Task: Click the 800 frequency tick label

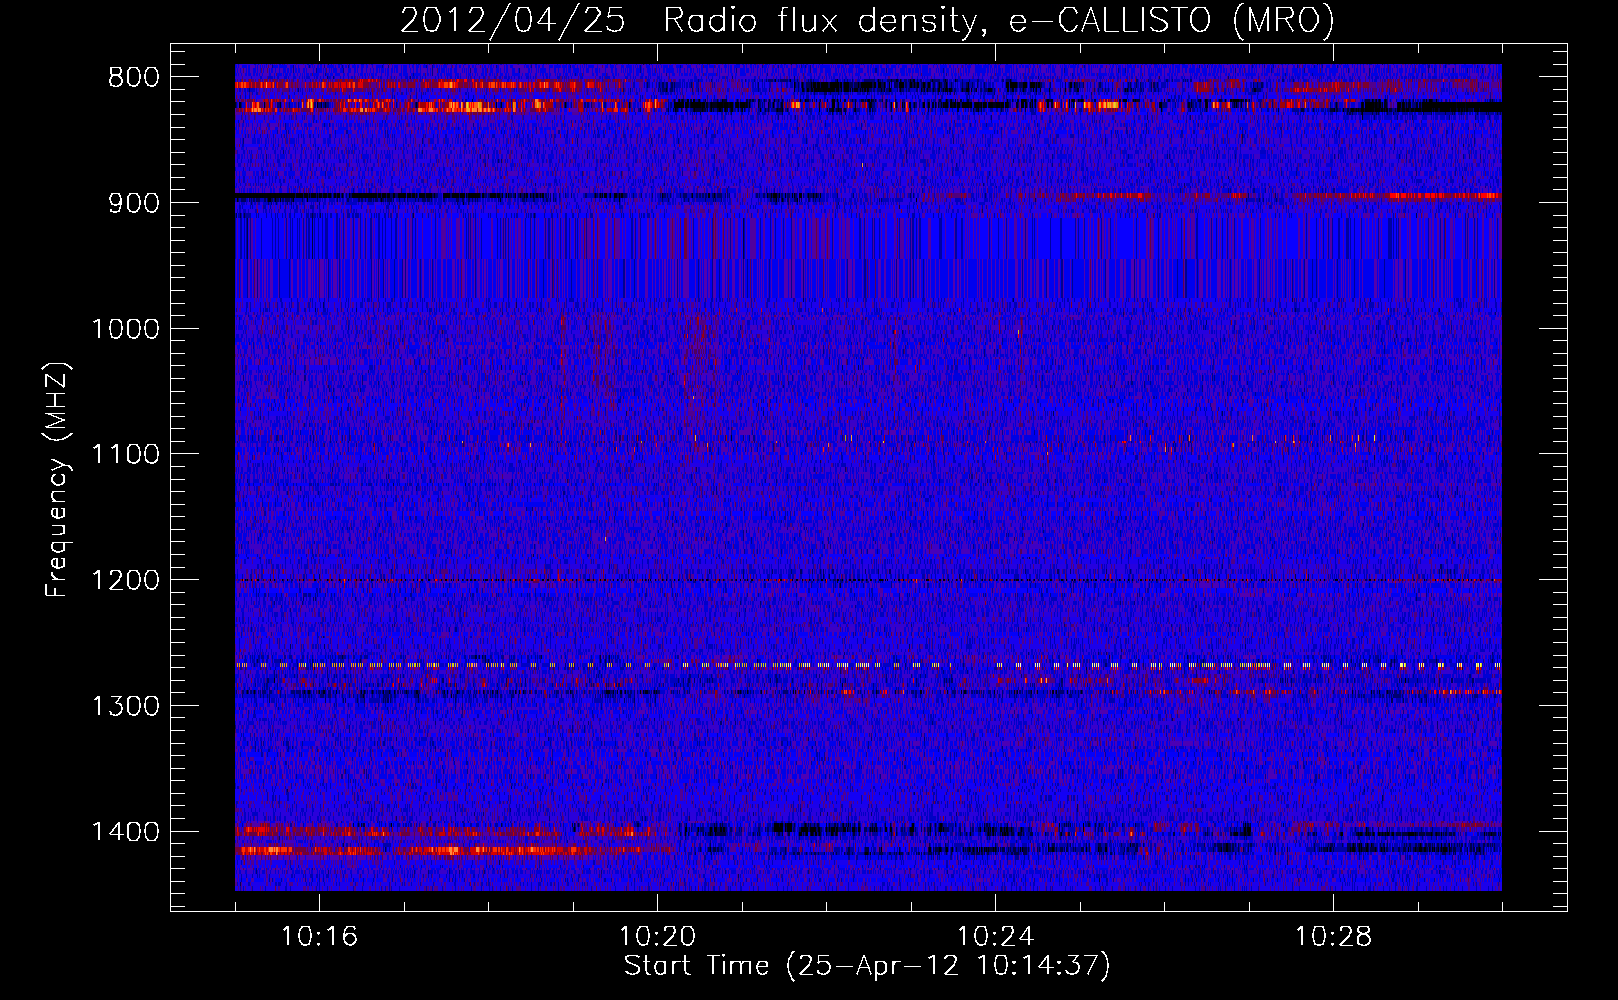Action: click(x=131, y=78)
